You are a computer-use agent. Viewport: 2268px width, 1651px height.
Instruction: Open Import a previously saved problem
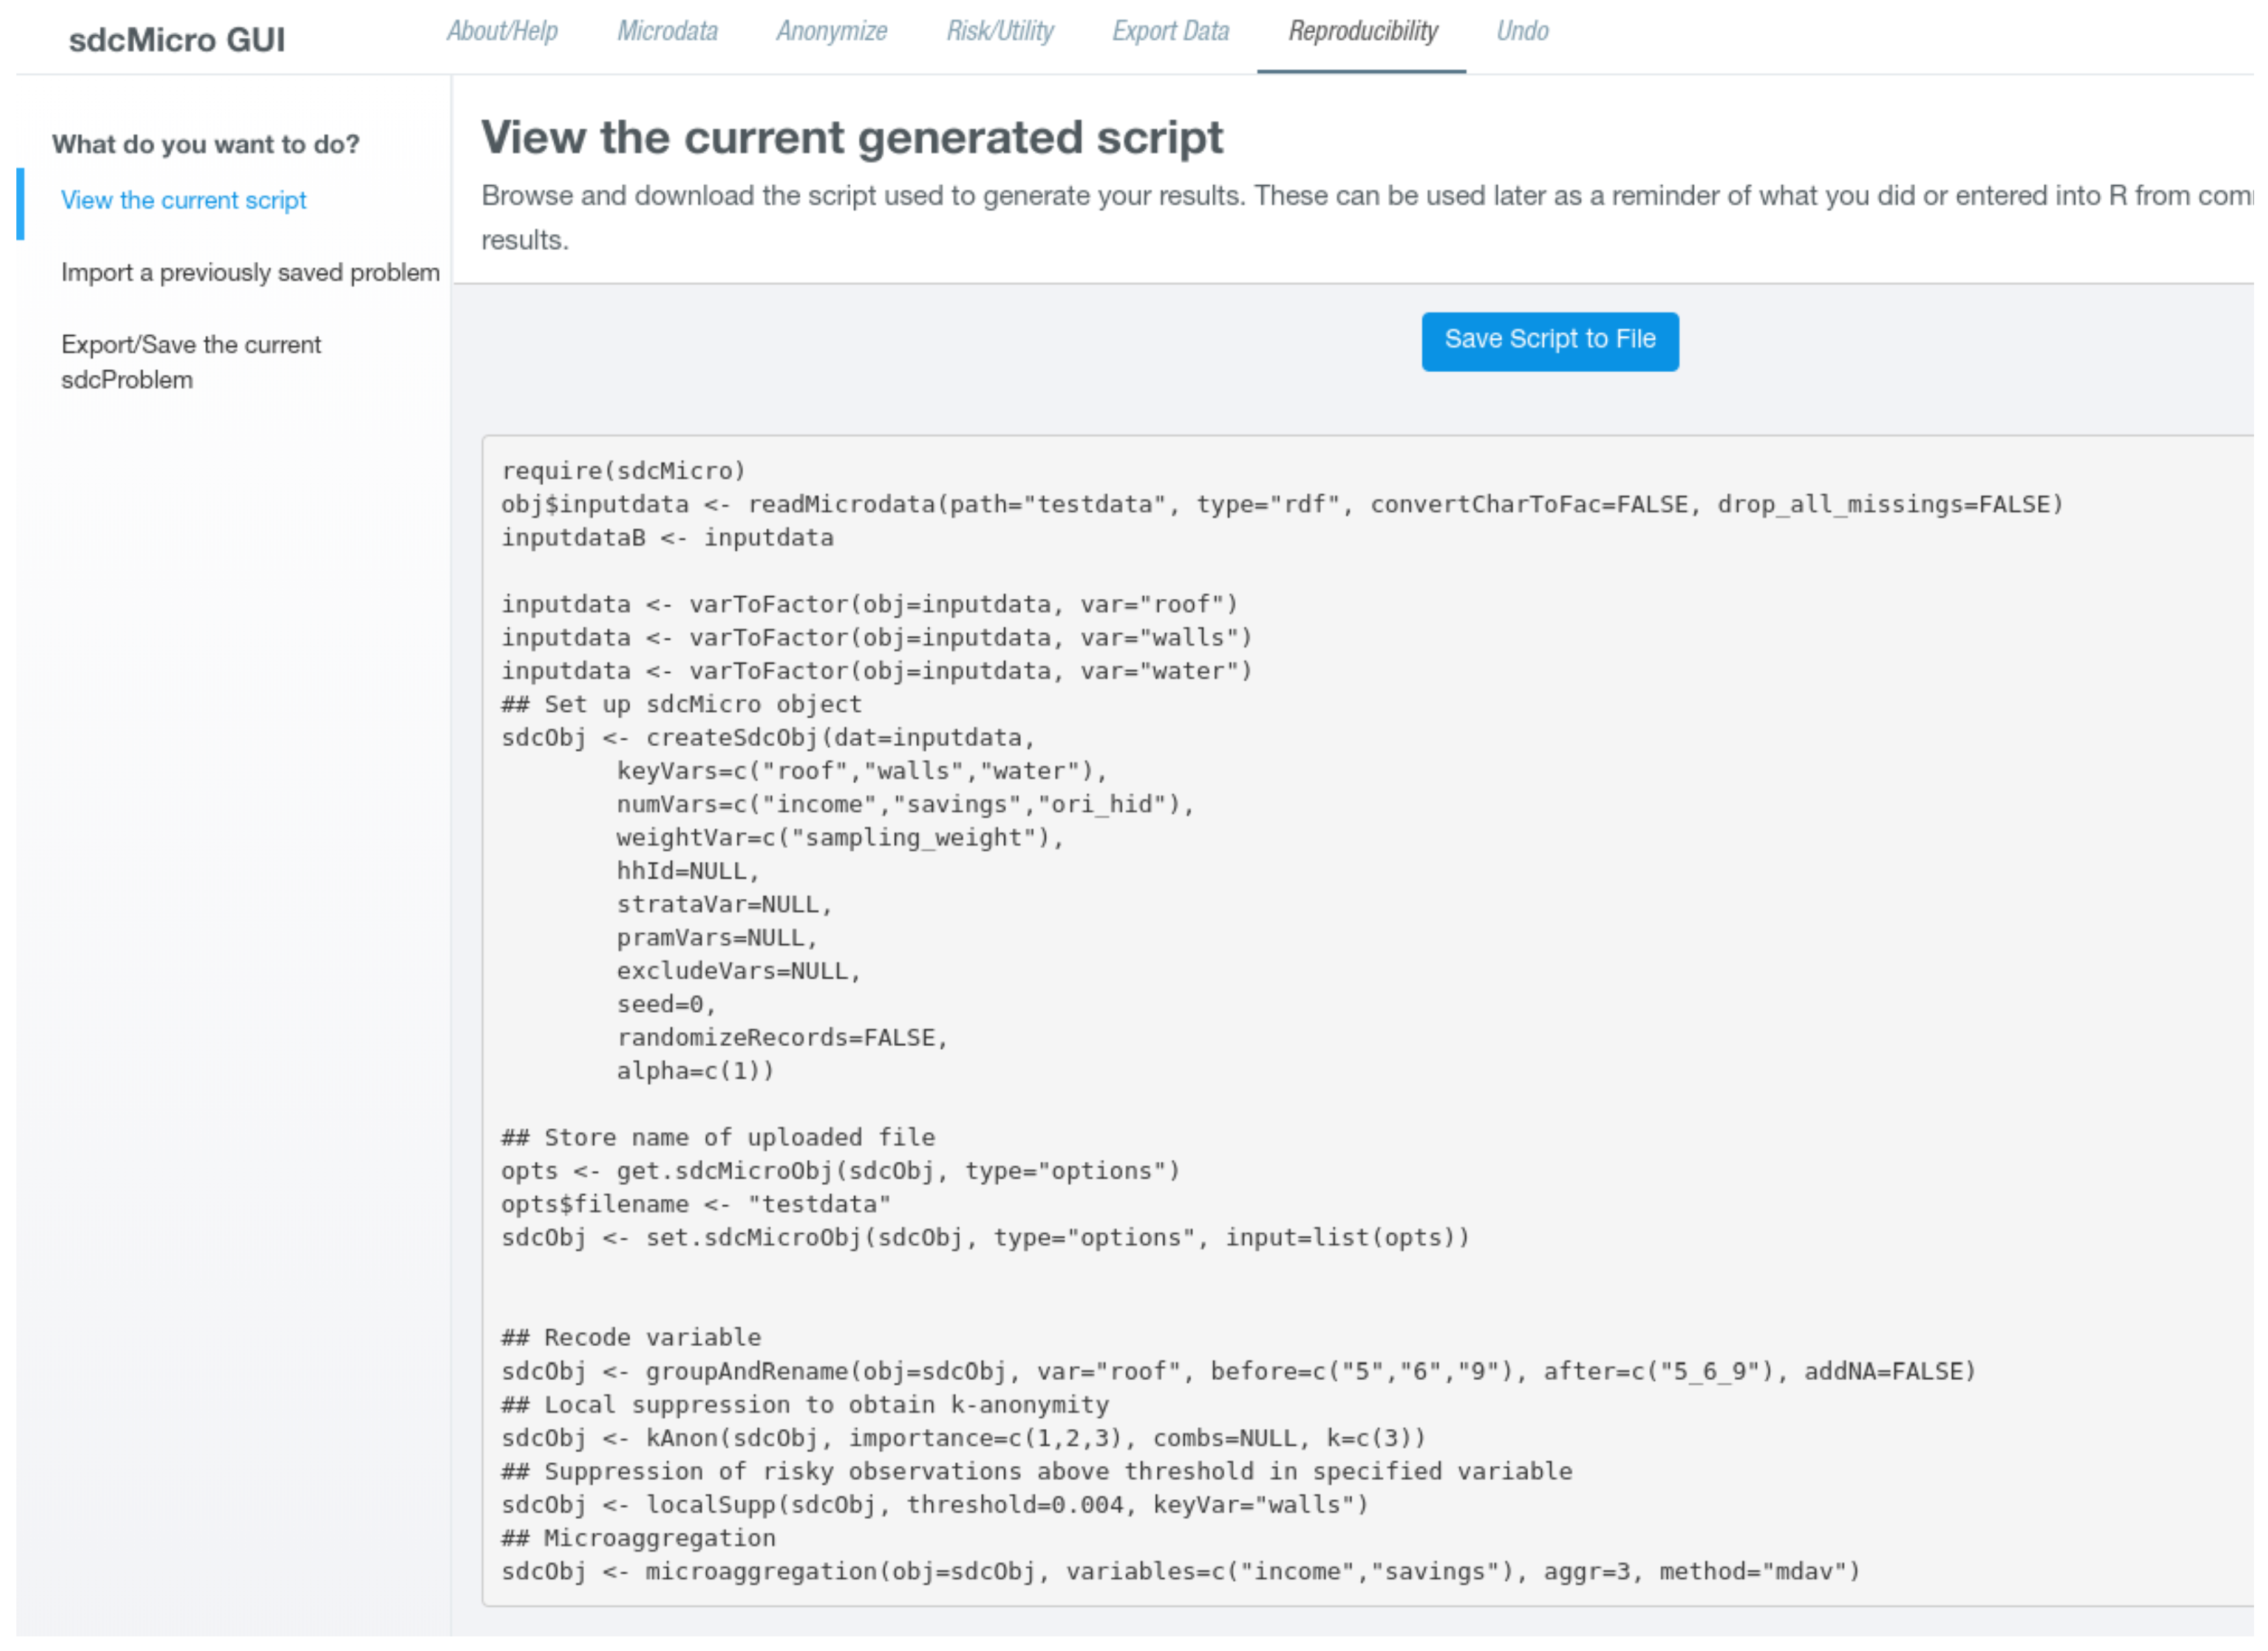pos(250,272)
